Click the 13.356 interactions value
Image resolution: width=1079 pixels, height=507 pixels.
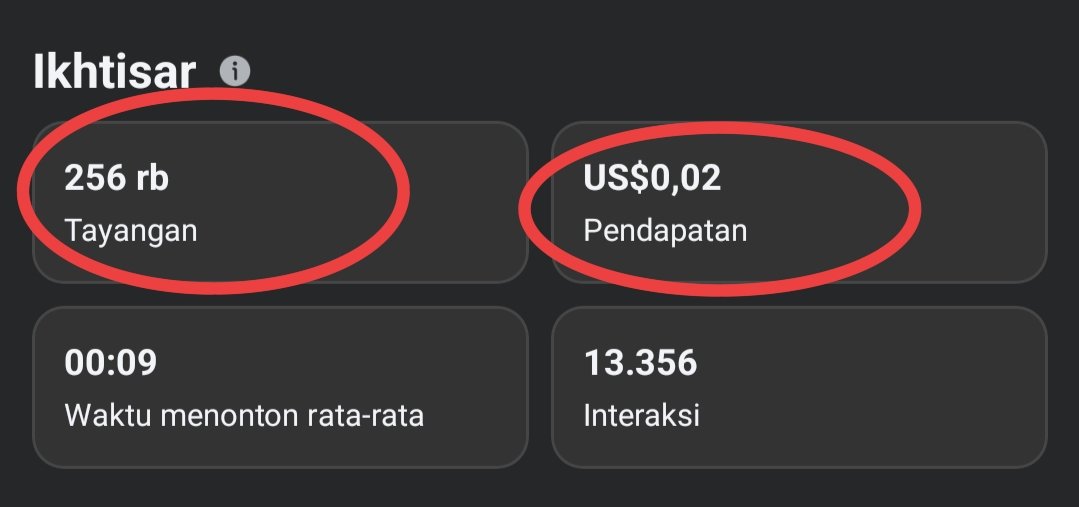click(640, 362)
